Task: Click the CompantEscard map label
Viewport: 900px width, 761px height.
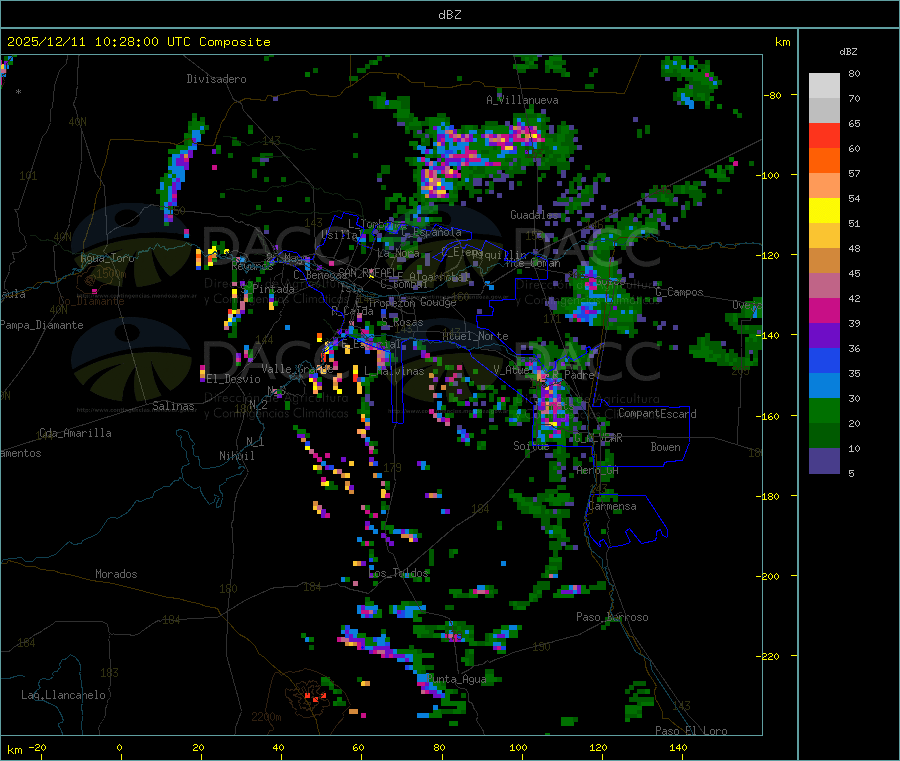Action: (657, 413)
